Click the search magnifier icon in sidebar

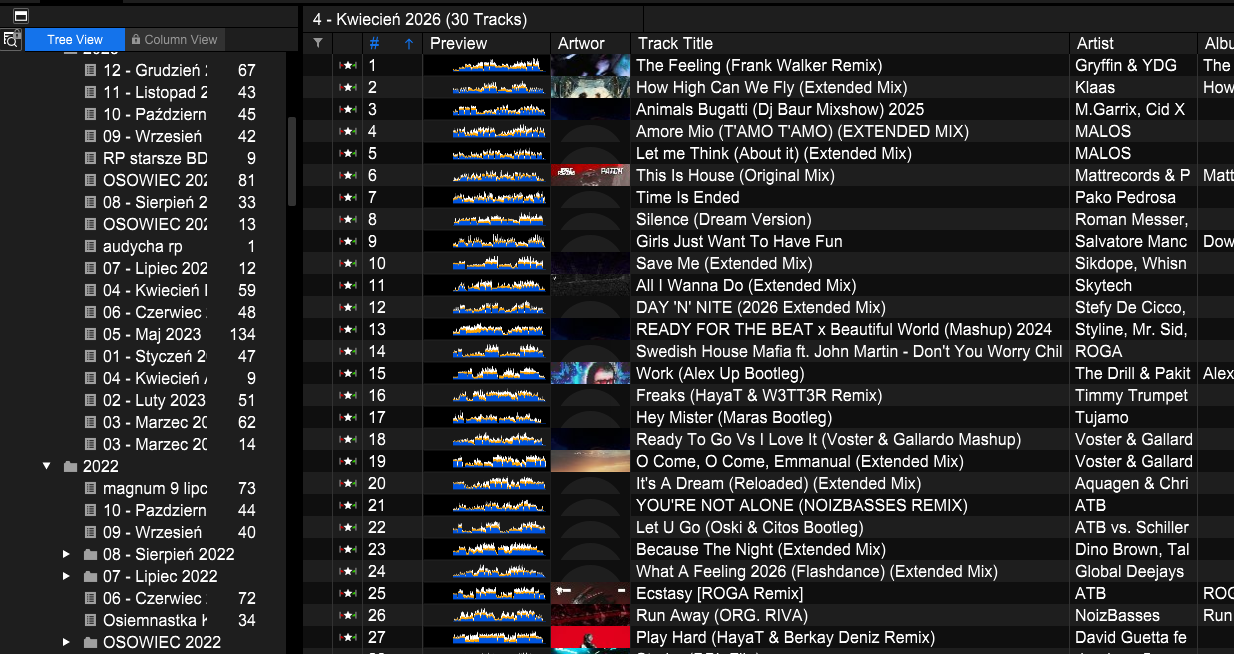(x=11, y=39)
